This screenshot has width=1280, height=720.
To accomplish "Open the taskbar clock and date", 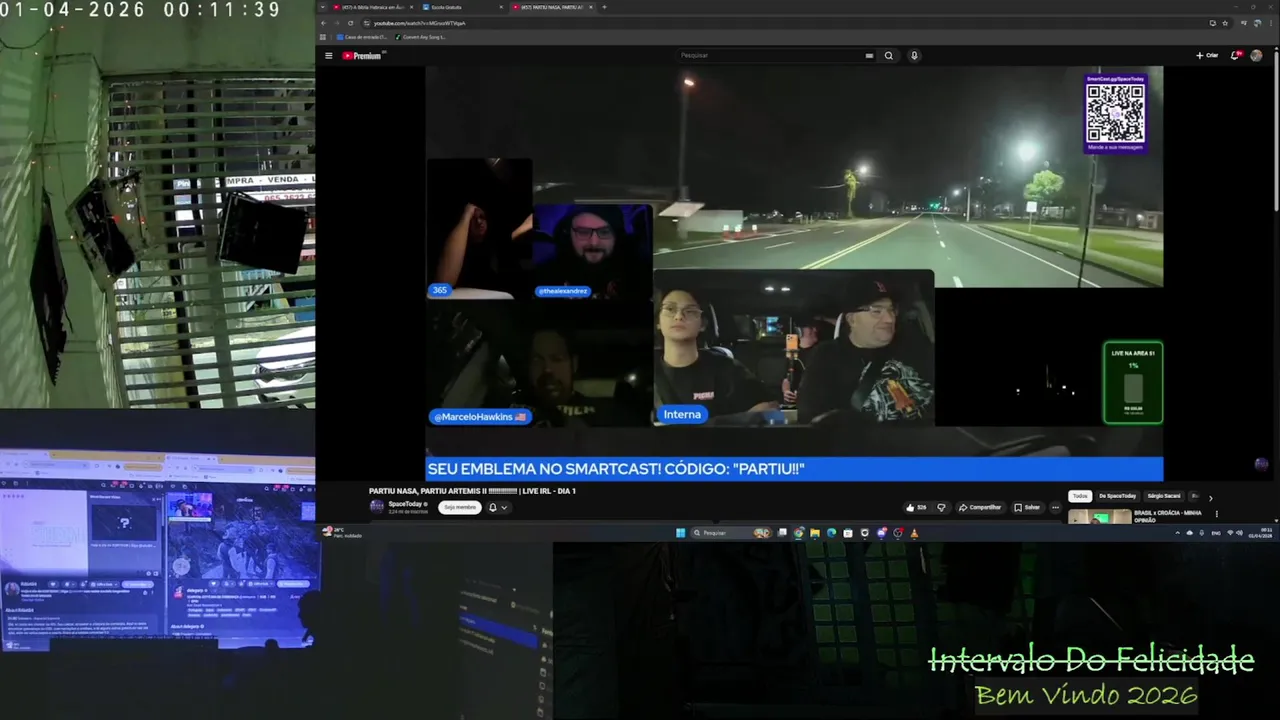I will [1259, 533].
